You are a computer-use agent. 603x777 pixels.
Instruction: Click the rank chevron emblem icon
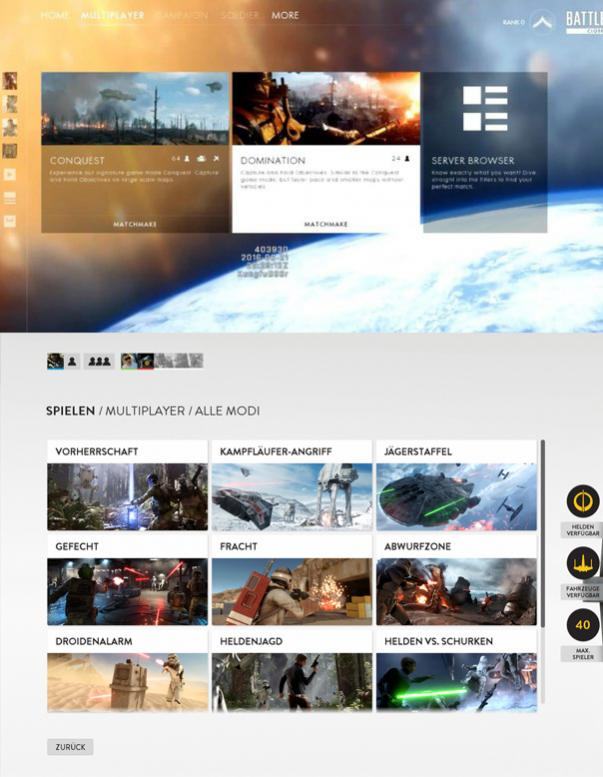pyautogui.click(x=542, y=22)
